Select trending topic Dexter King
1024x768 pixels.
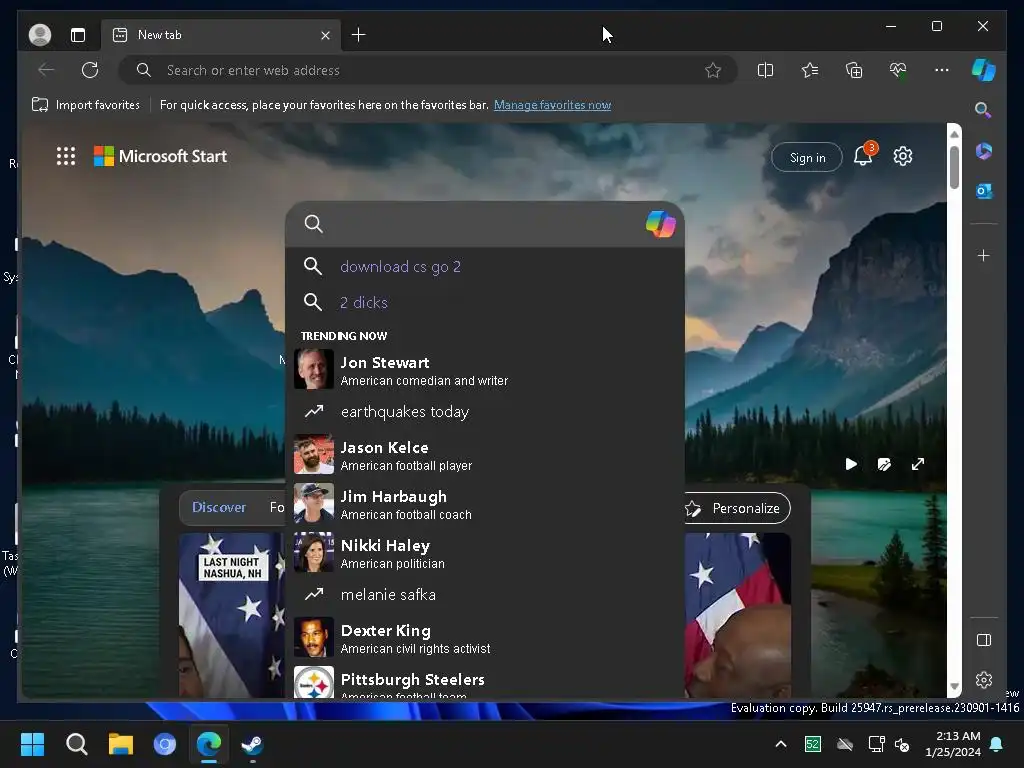click(x=485, y=638)
